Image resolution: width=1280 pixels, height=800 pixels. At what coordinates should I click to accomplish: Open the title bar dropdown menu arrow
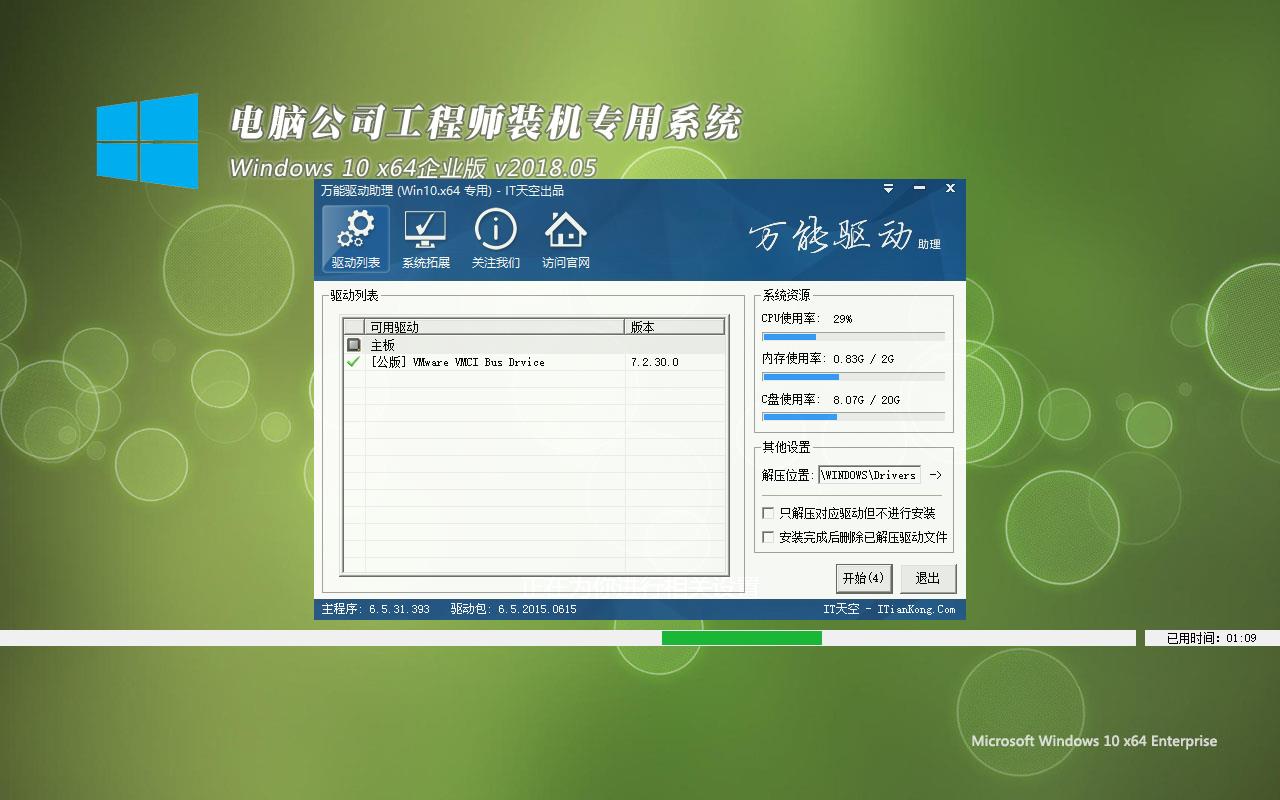(888, 188)
